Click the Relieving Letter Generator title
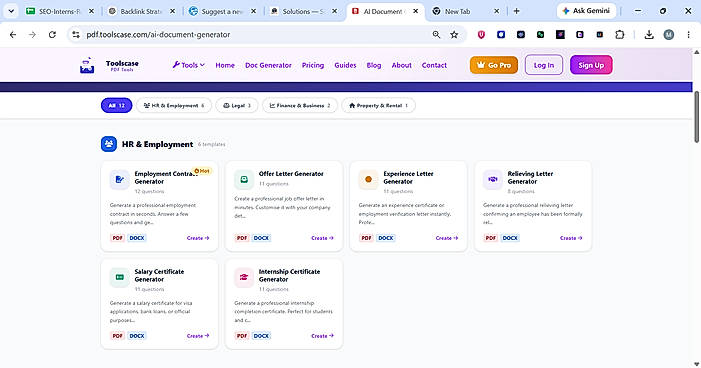Image resolution: width=701 pixels, height=368 pixels. pyautogui.click(x=530, y=178)
